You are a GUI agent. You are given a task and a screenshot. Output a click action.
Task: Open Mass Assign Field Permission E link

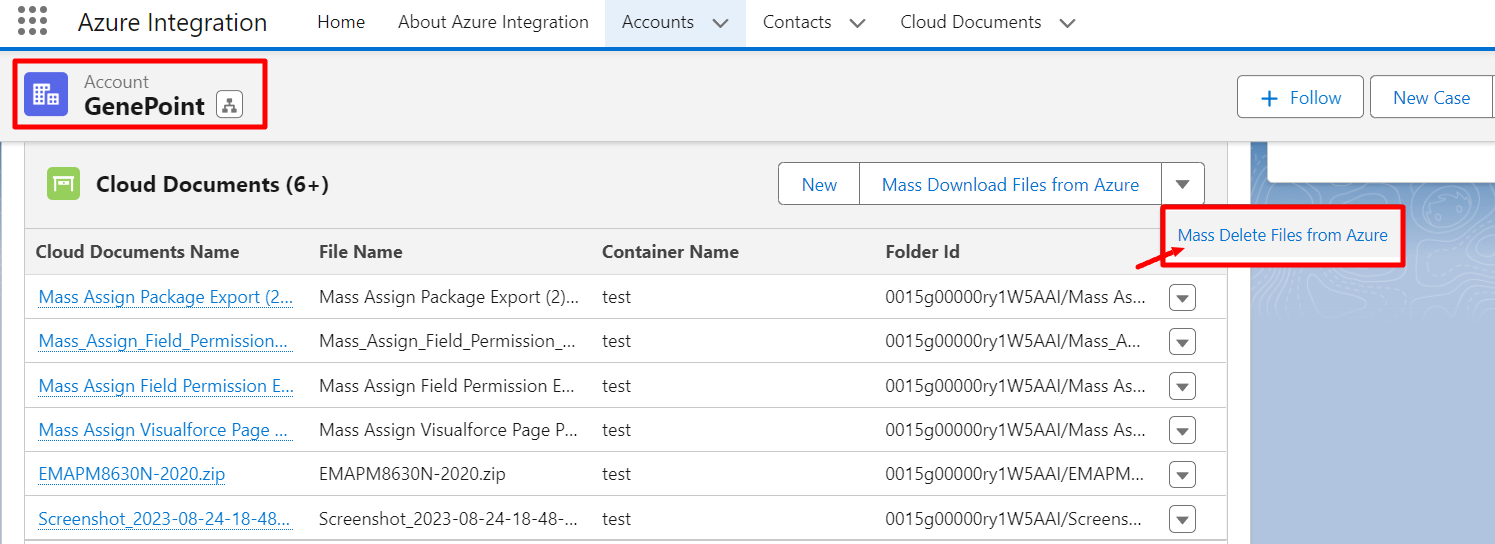pos(166,386)
